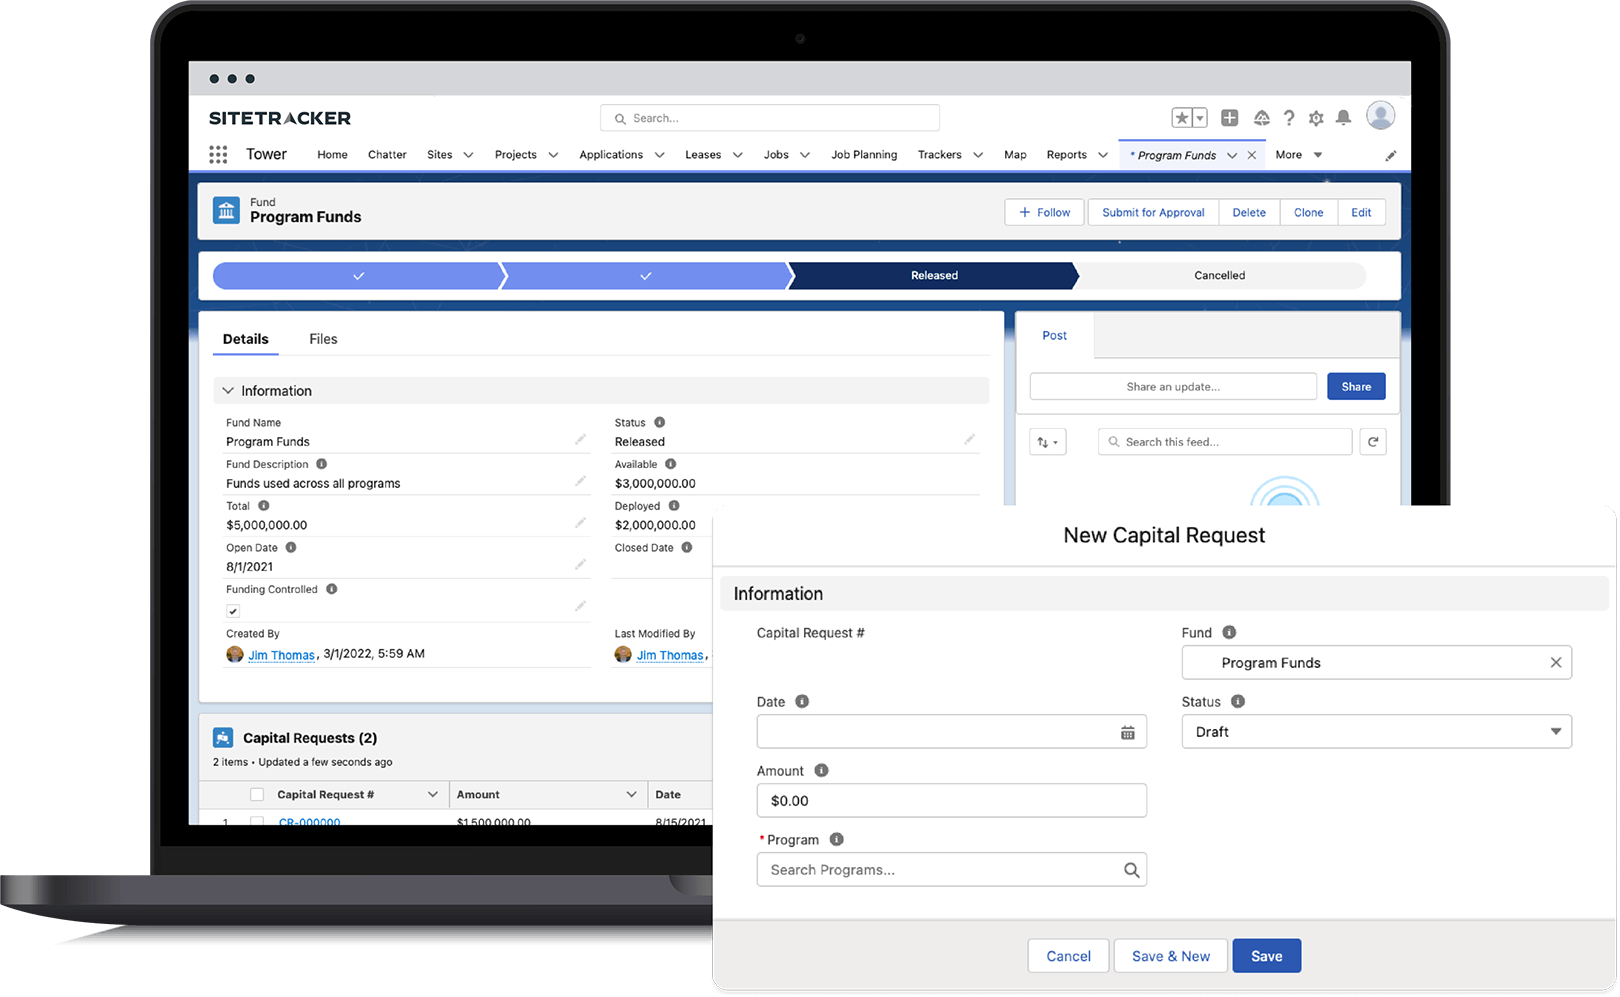This screenshot has width=1620, height=997.
Task: Open Salesforce Help question mark icon
Action: point(1289,117)
